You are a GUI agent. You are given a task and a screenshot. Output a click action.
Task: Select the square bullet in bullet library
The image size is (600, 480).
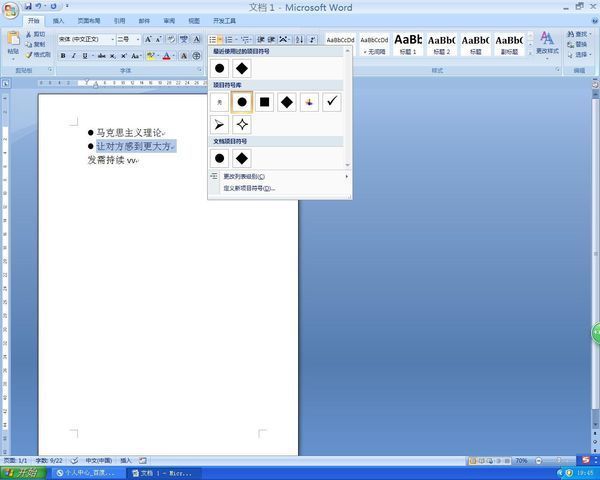[x=264, y=102]
